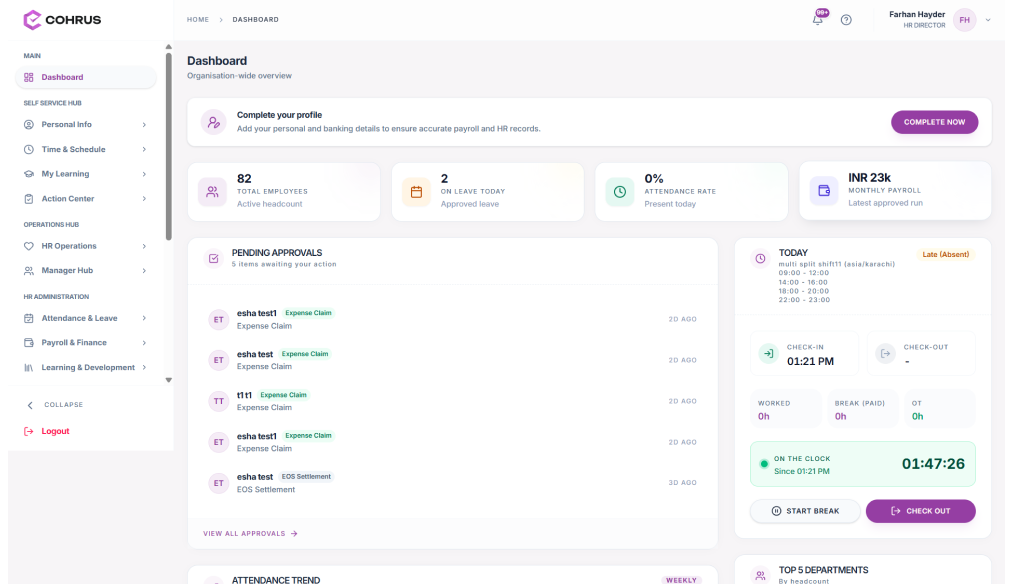Click the TT avatar in approvals
1009x584 pixels.
(x=219, y=401)
